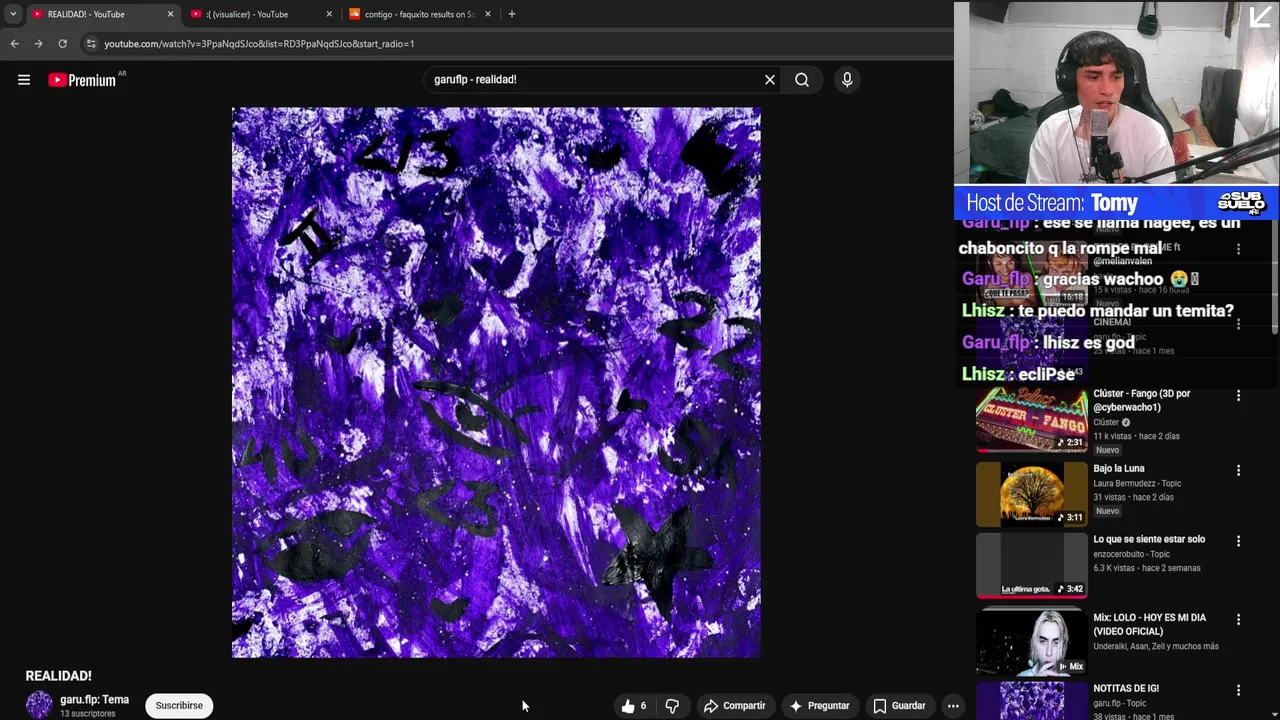Click channel 'Laura Bermudez - Topic'
Viewport: 1280px width, 720px height.
pyautogui.click(x=1136, y=484)
